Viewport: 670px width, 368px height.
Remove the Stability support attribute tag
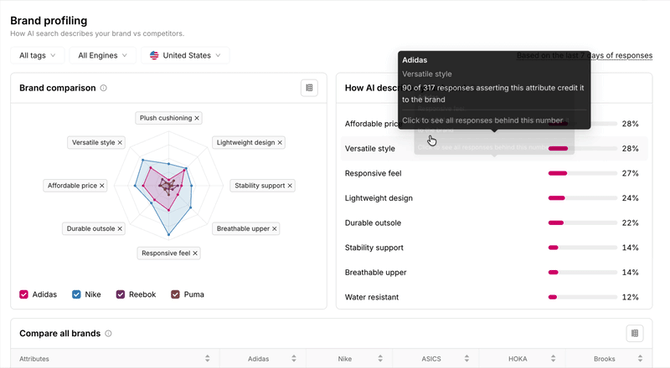pos(290,185)
